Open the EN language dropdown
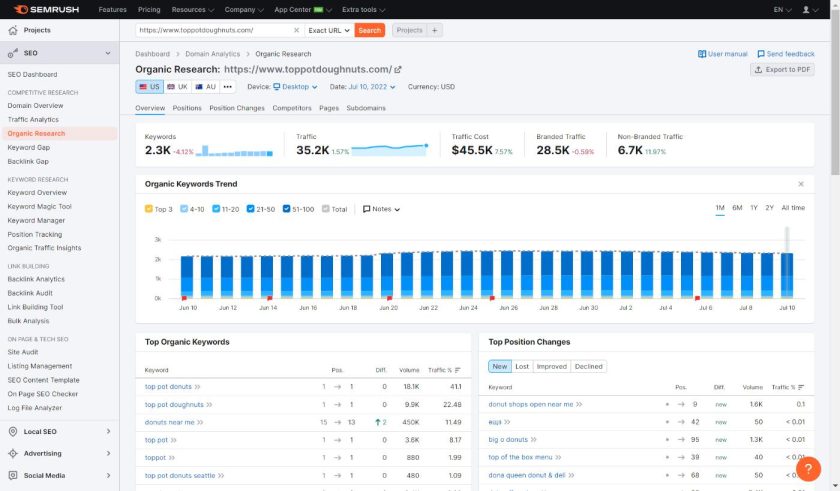This screenshot has width=840, height=491. coord(782,10)
